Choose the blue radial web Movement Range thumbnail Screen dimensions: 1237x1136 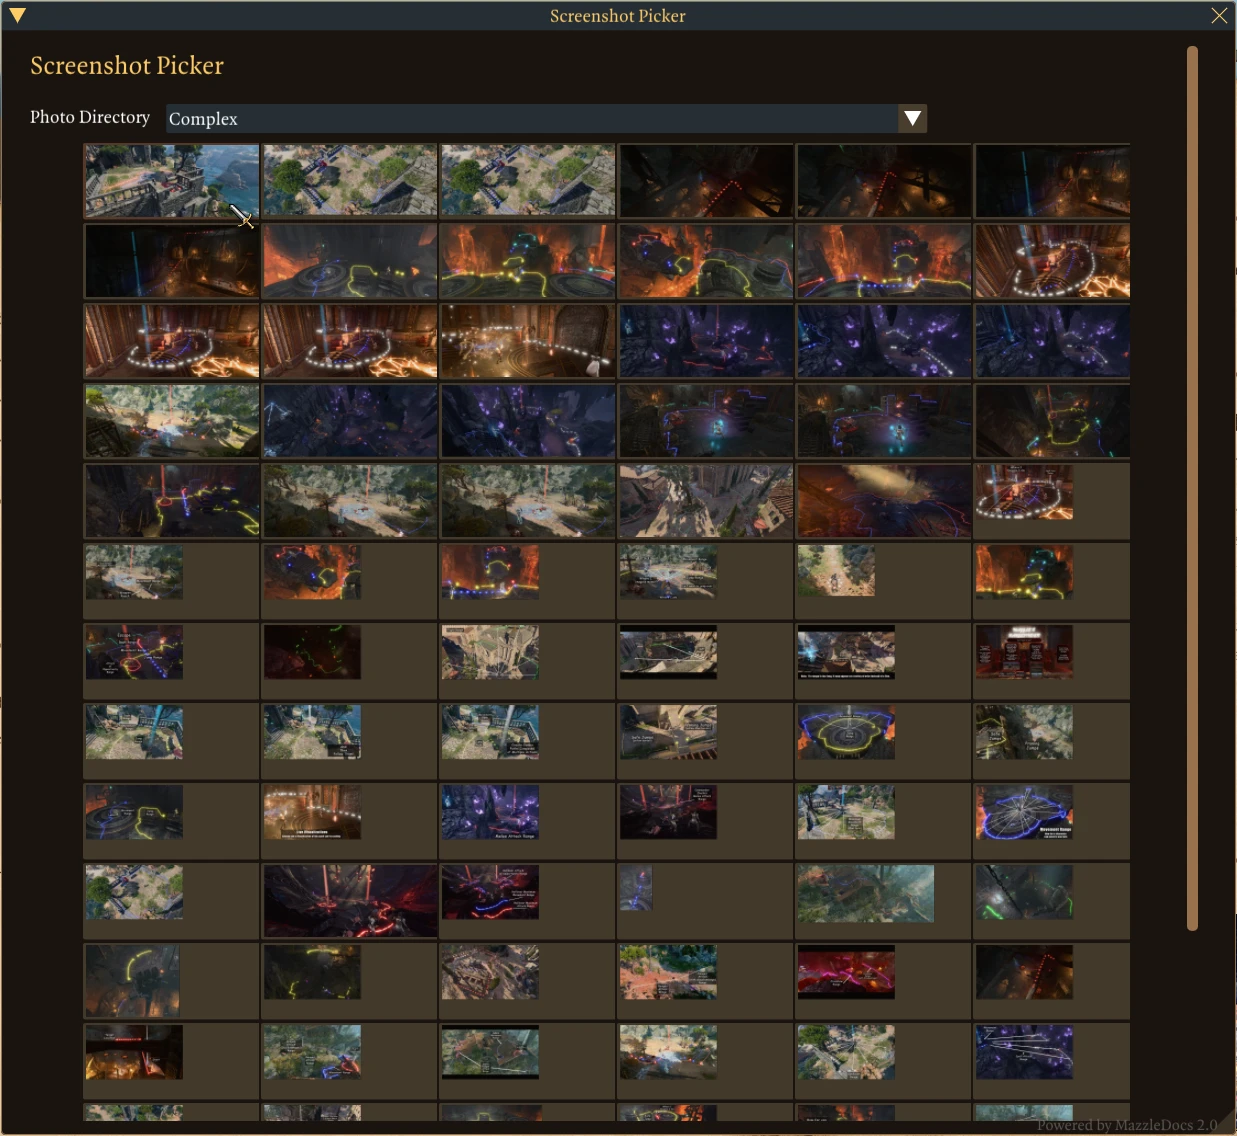coord(1024,812)
